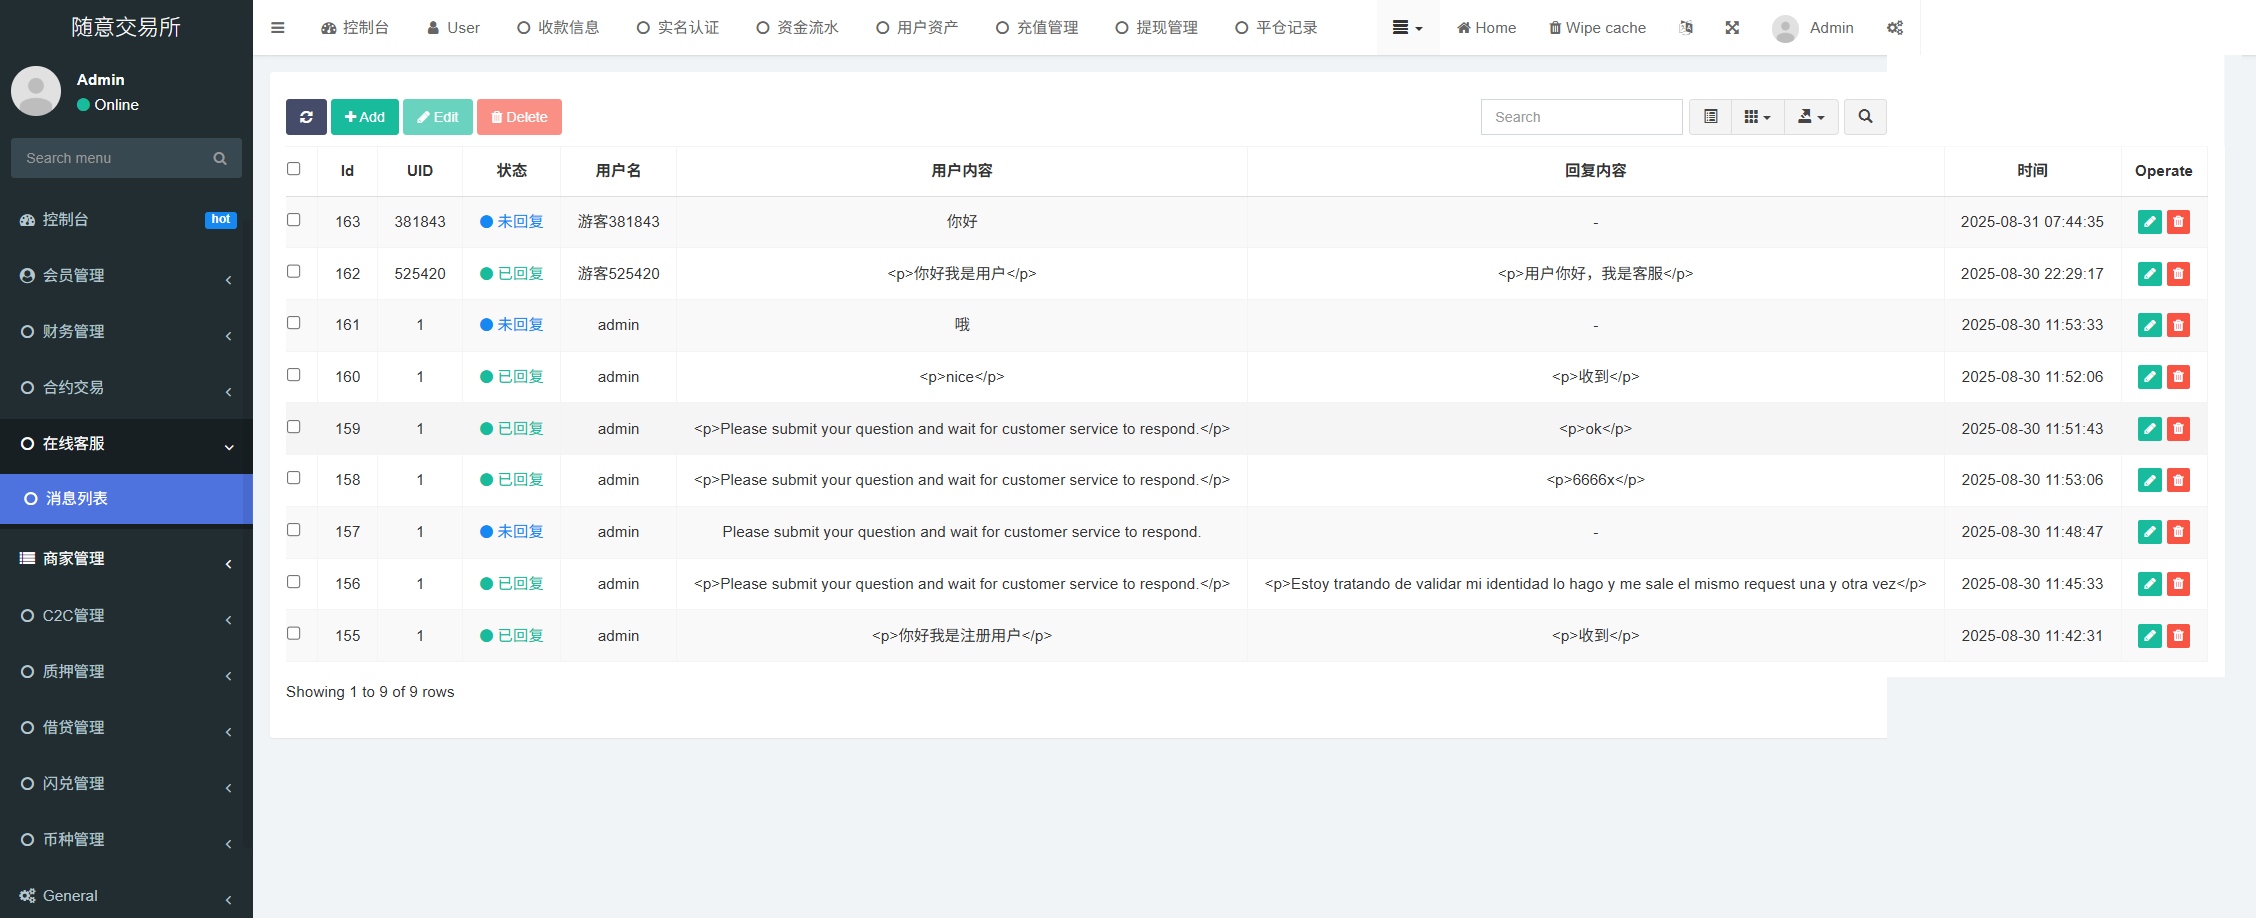Click the refresh table icon button
This screenshot has height=918, width=2256.
(306, 117)
